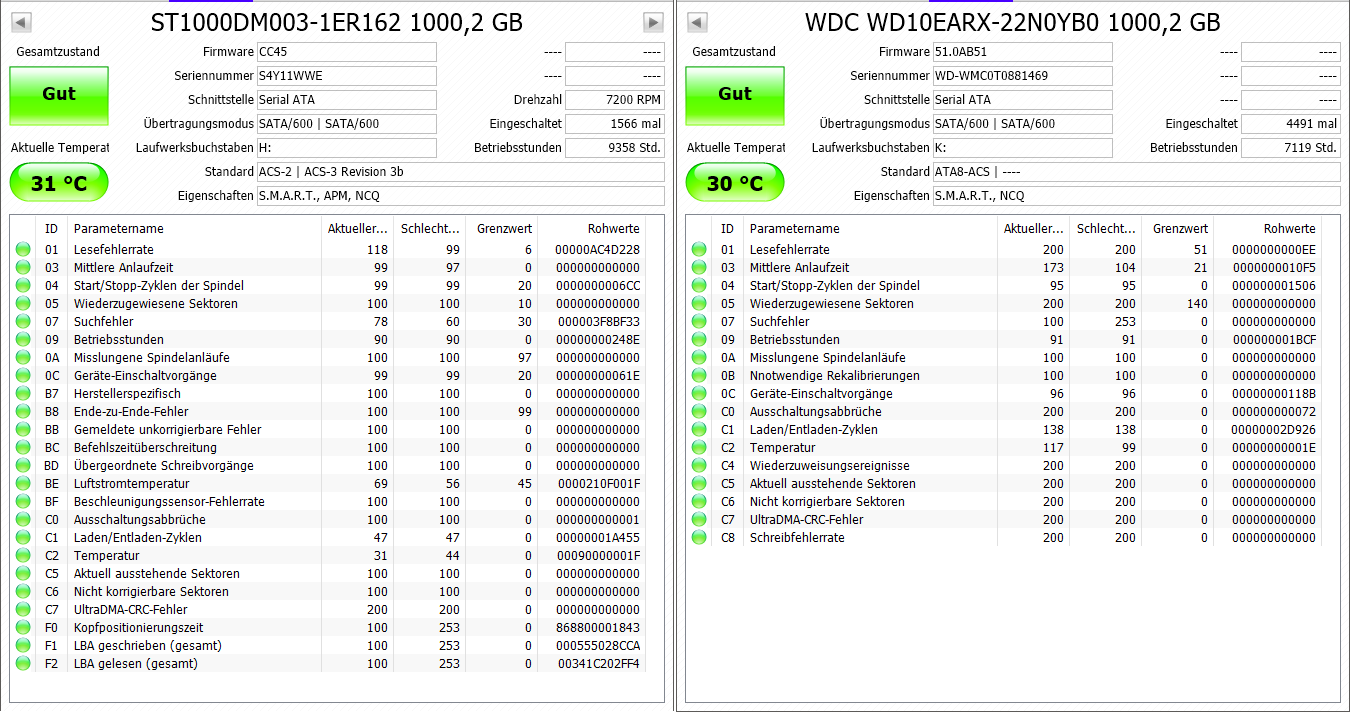The width and height of the screenshot is (1354, 720).
Task: Click status circle for Schreibfehlerrate row
Action: 699,538
